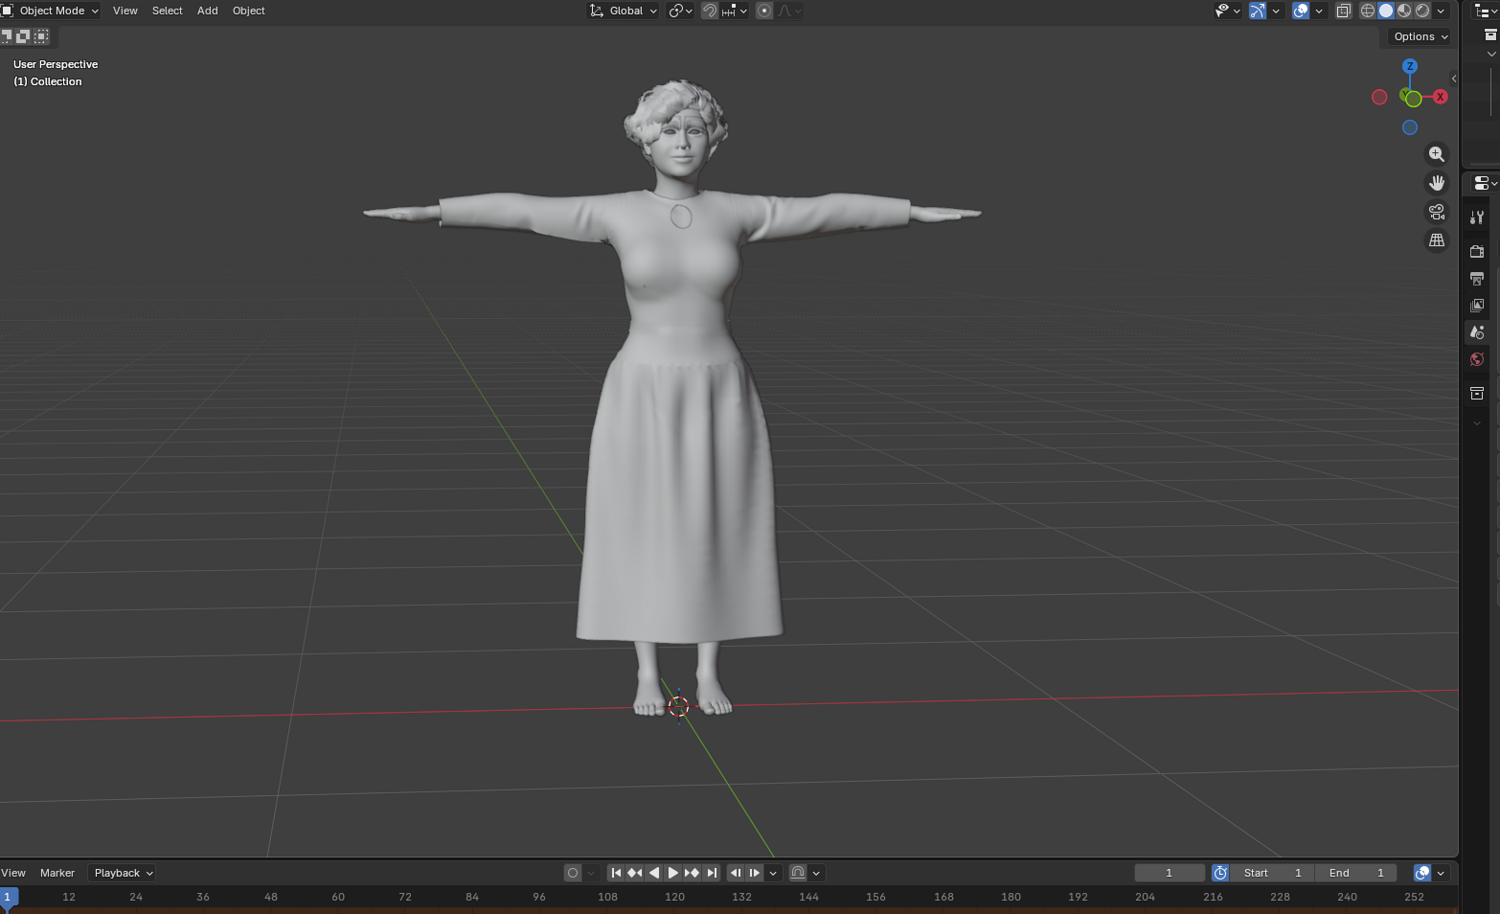Open the Object Mode dropdown
This screenshot has height=914, width=1500.
point(51,11)
